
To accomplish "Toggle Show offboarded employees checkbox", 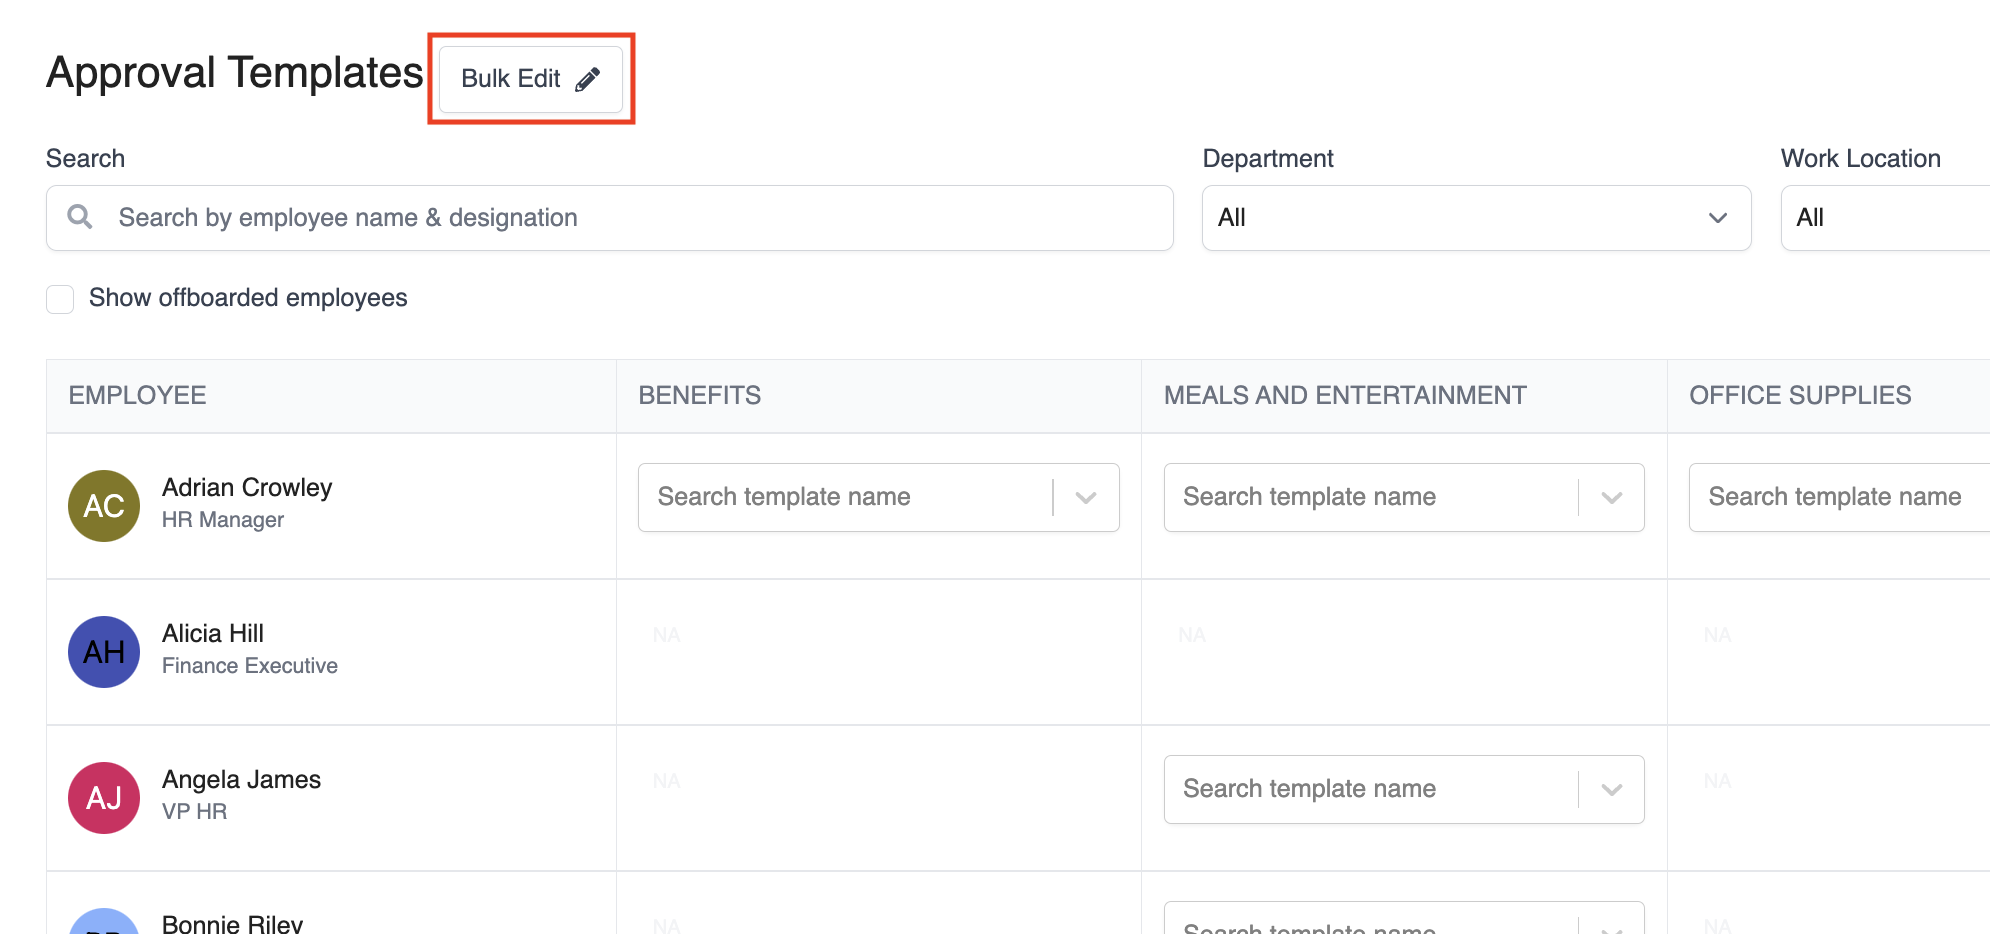I will click(60, 299).
